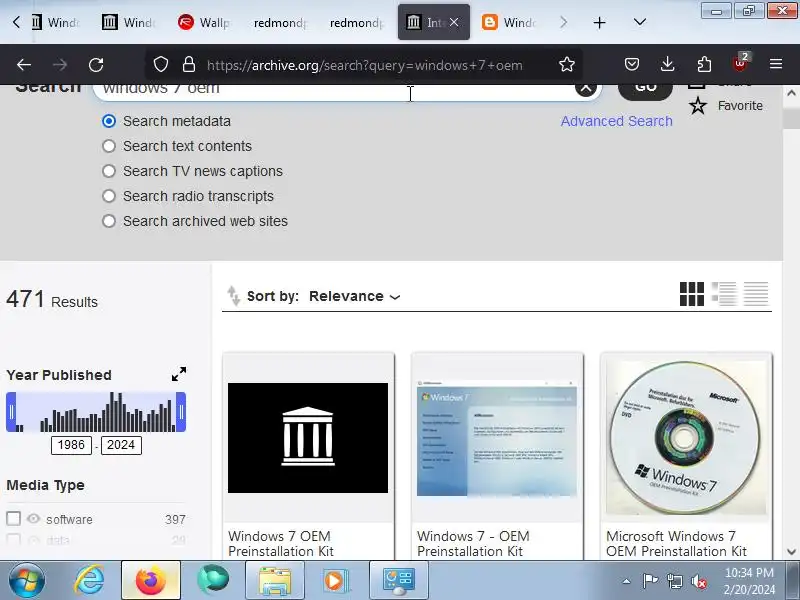Click the clock showing 10:34 PM
Image resolution: width=800 pixels, height=600 pixels.
point(749,572)
